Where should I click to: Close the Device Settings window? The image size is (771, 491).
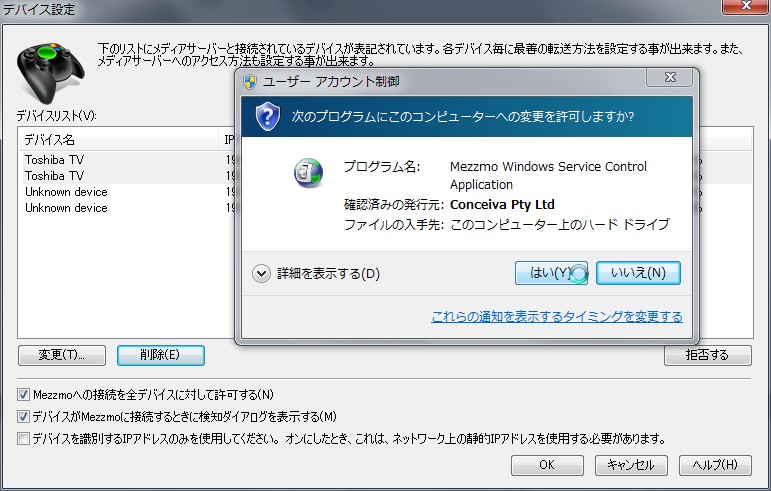[746, 6]
